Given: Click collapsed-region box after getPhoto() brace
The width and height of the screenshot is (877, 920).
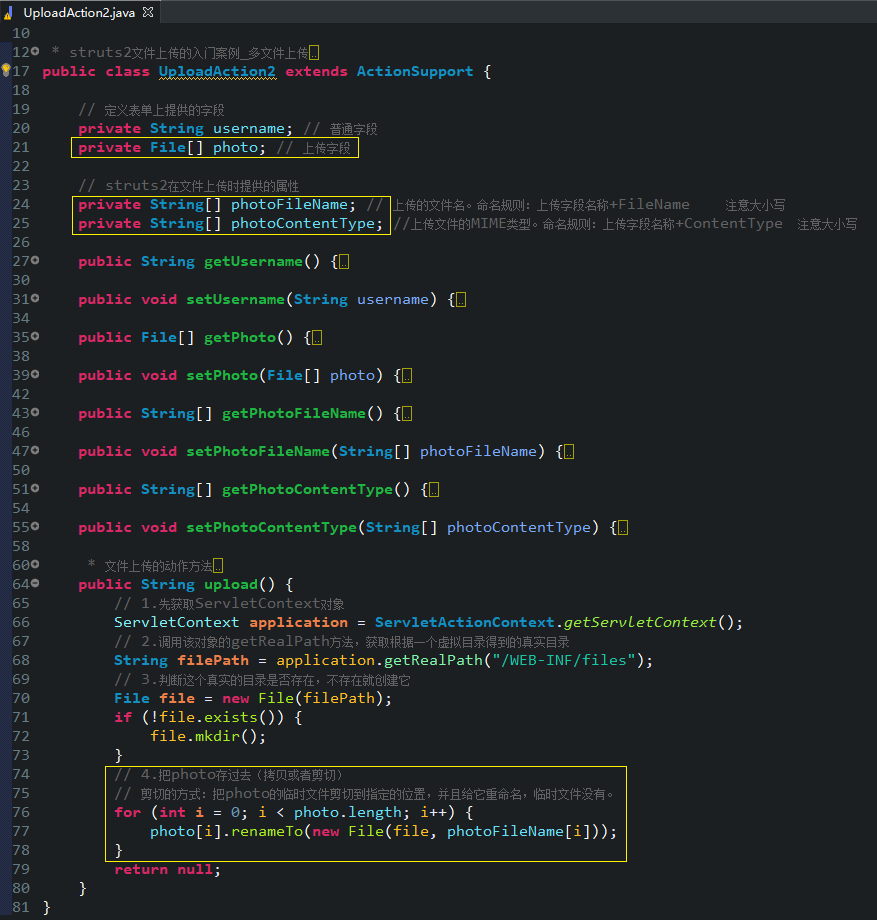Looking at the screenshot, I should point(317,338).
